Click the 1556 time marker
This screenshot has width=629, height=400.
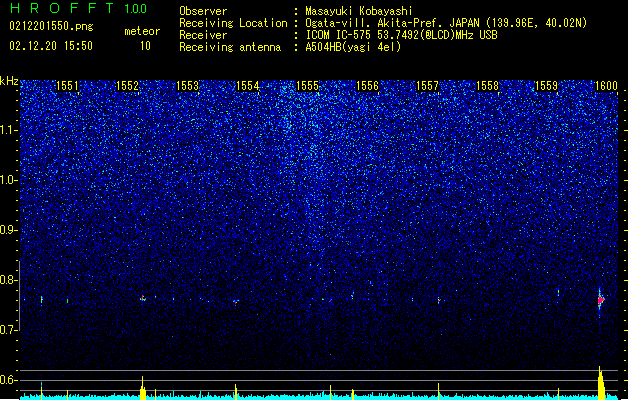tap(367, 86)
